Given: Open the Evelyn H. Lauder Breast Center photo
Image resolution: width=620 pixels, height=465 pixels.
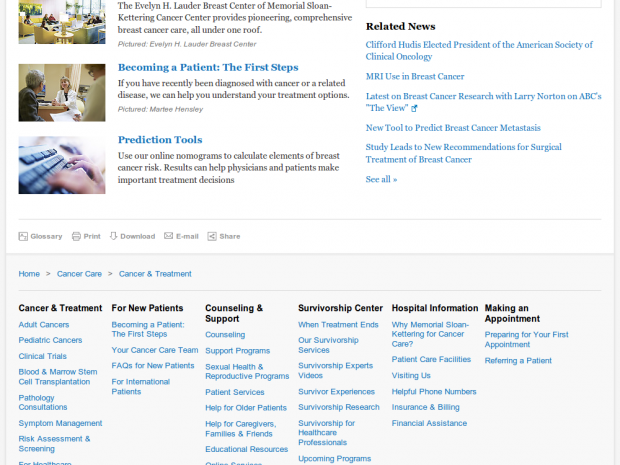Looking at the screenshot, I should click(62, 22).
